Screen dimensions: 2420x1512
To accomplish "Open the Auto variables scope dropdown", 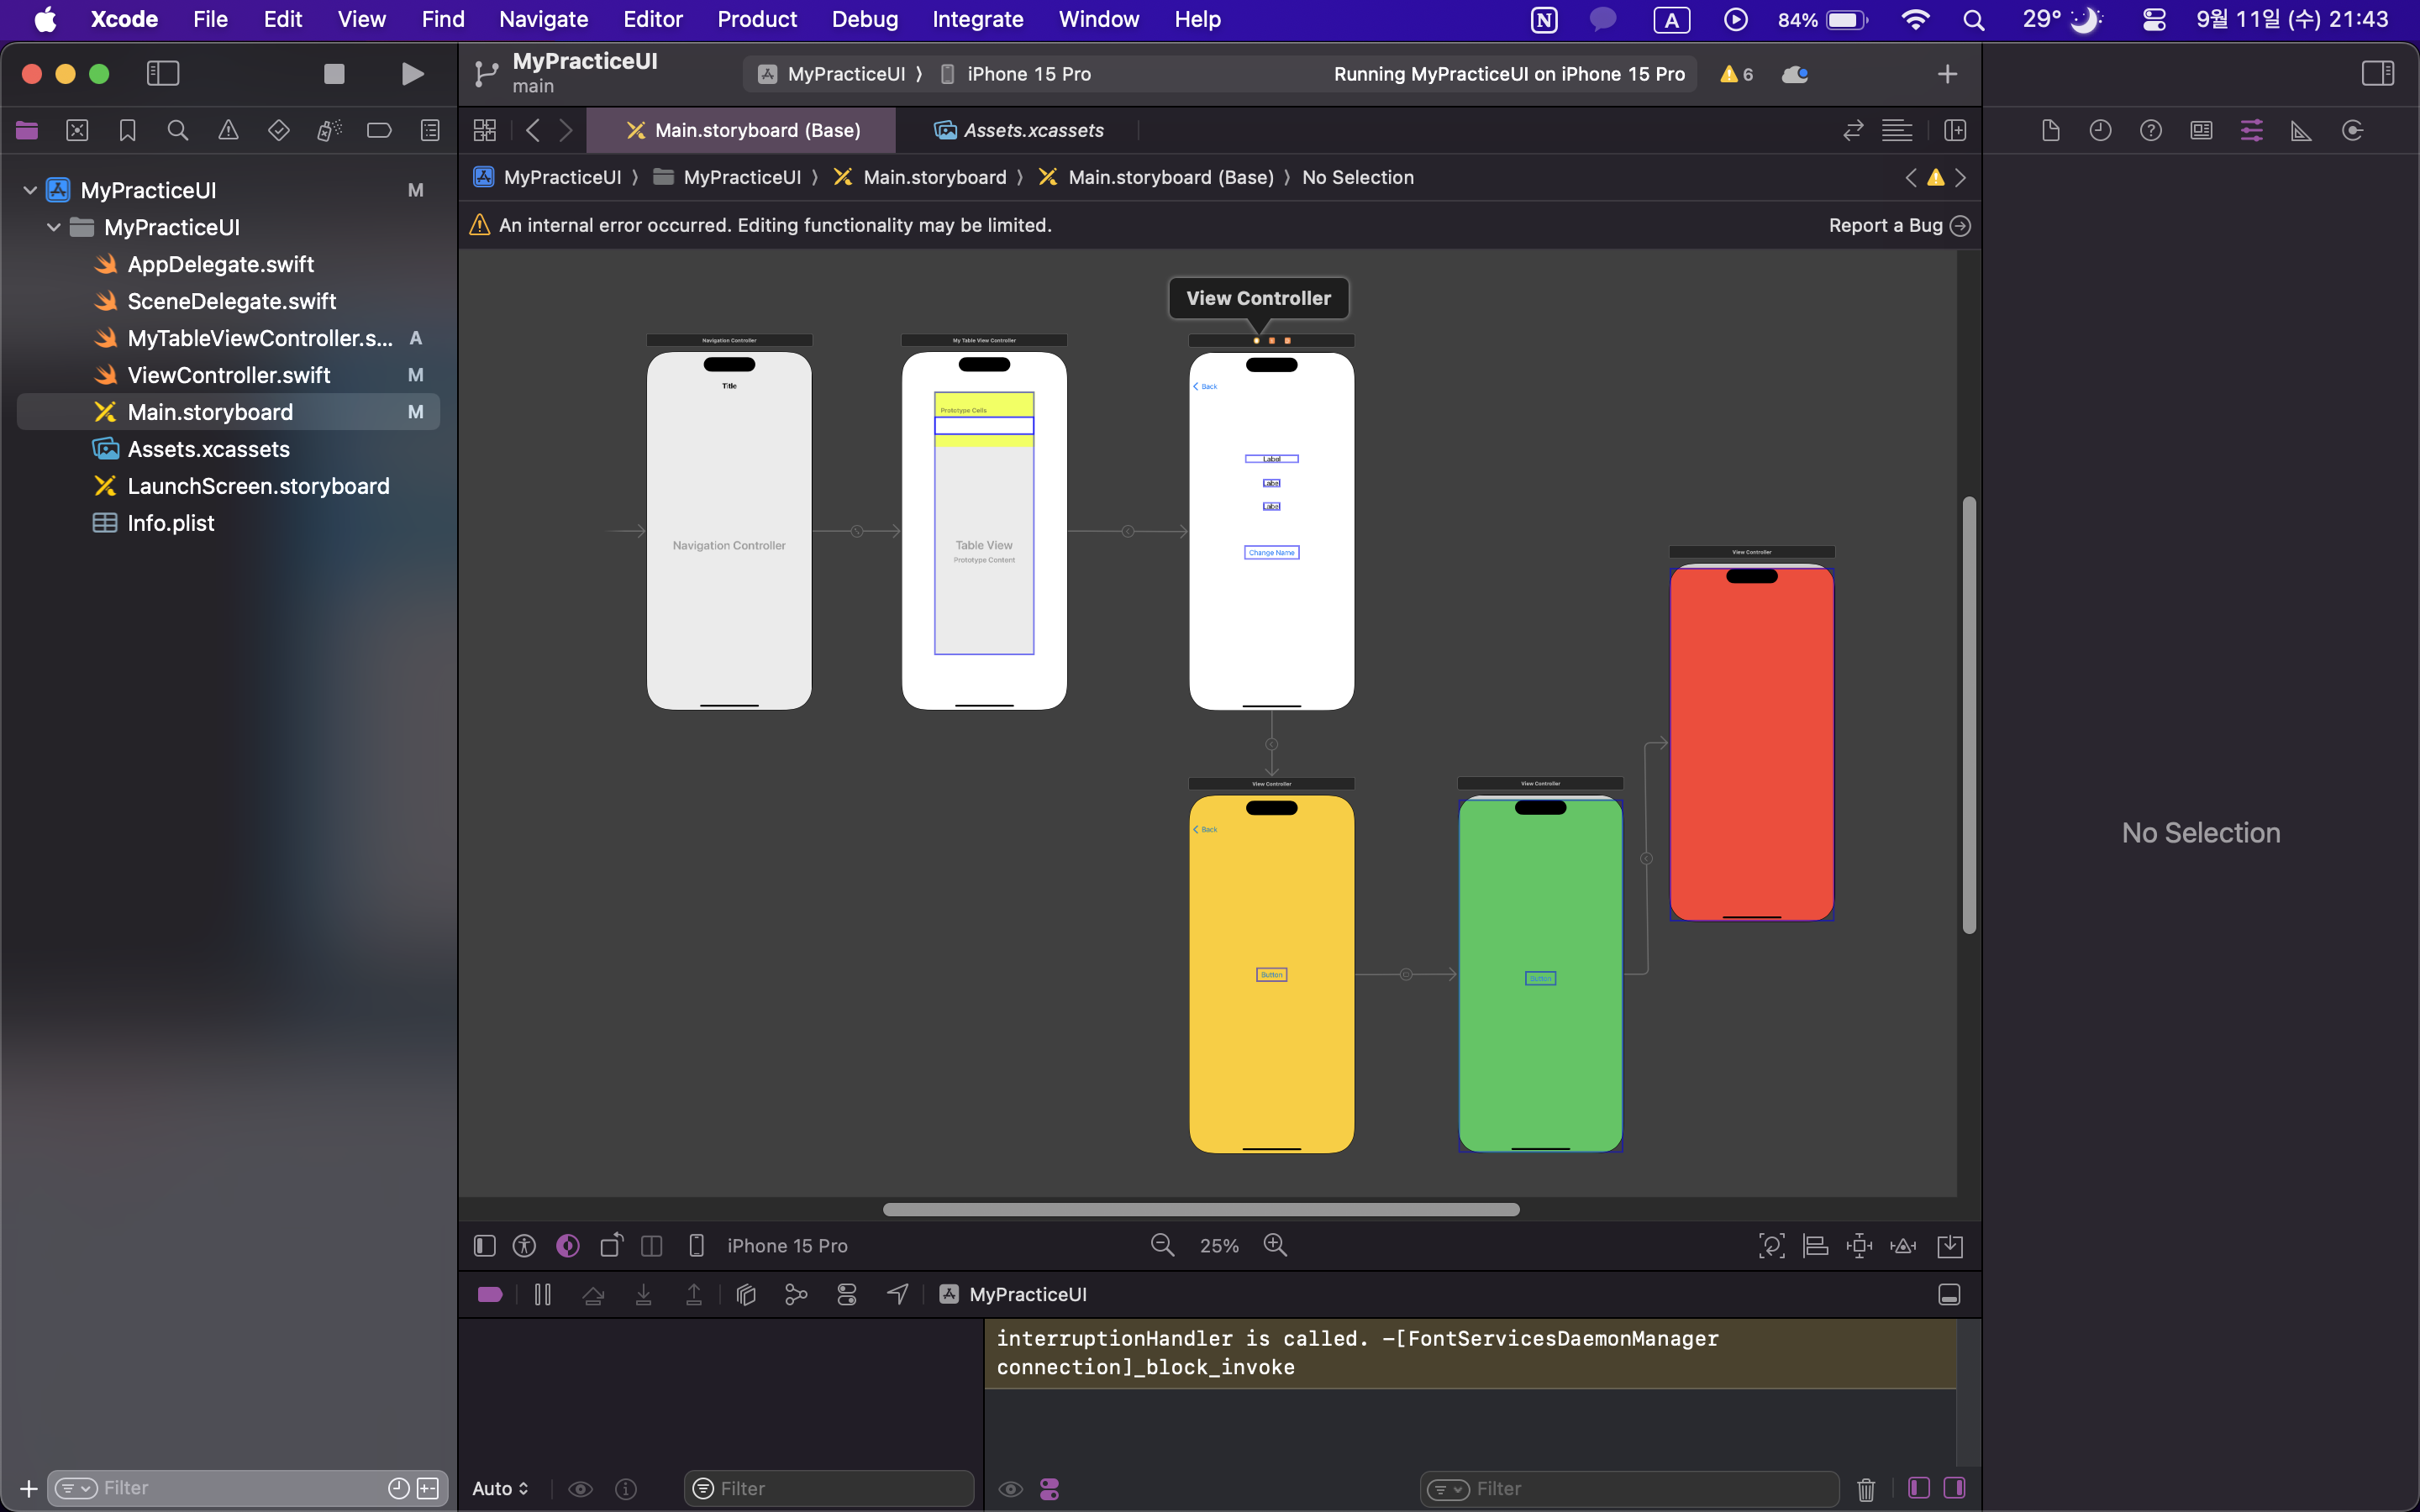I will pos(500,1488).
